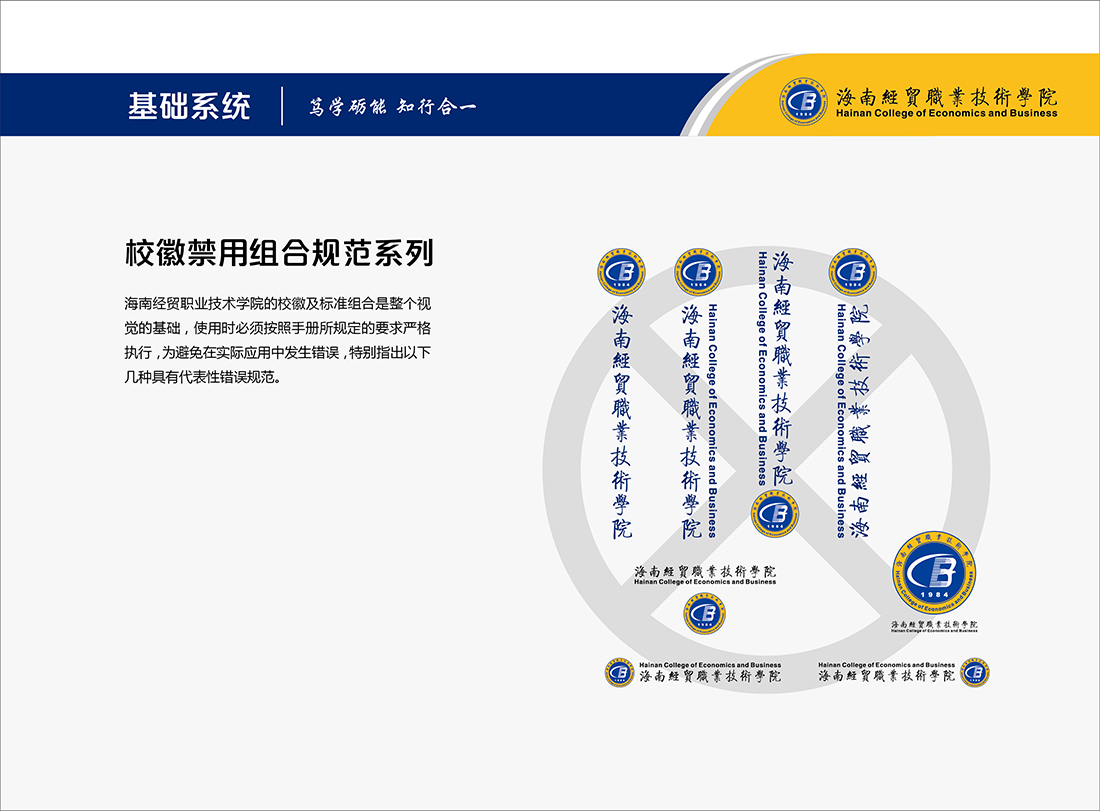Click emblem above the leftmost vertical calligraphy name

(620, 272)
